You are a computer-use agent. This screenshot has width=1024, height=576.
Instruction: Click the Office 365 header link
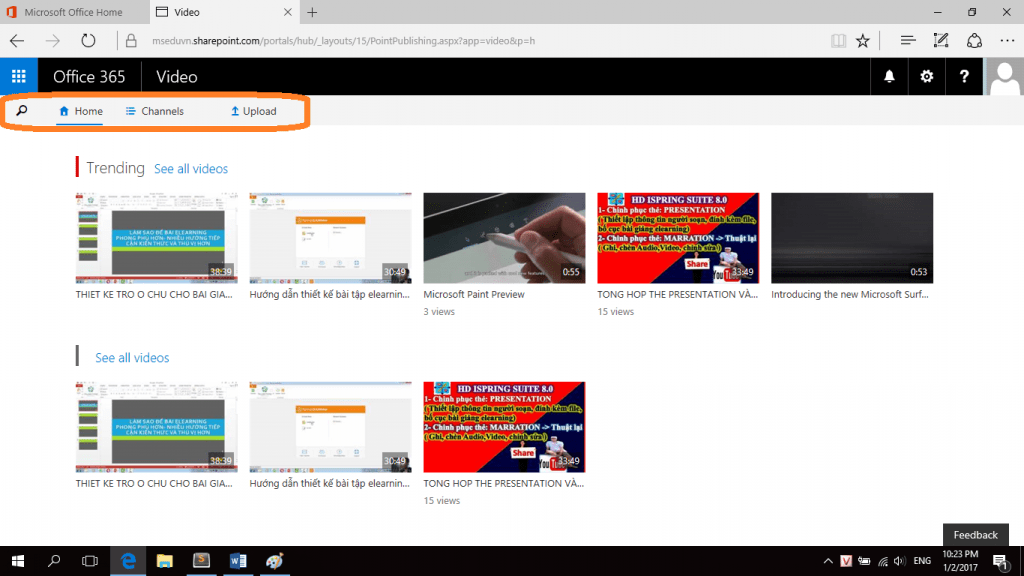coord(89,76)
